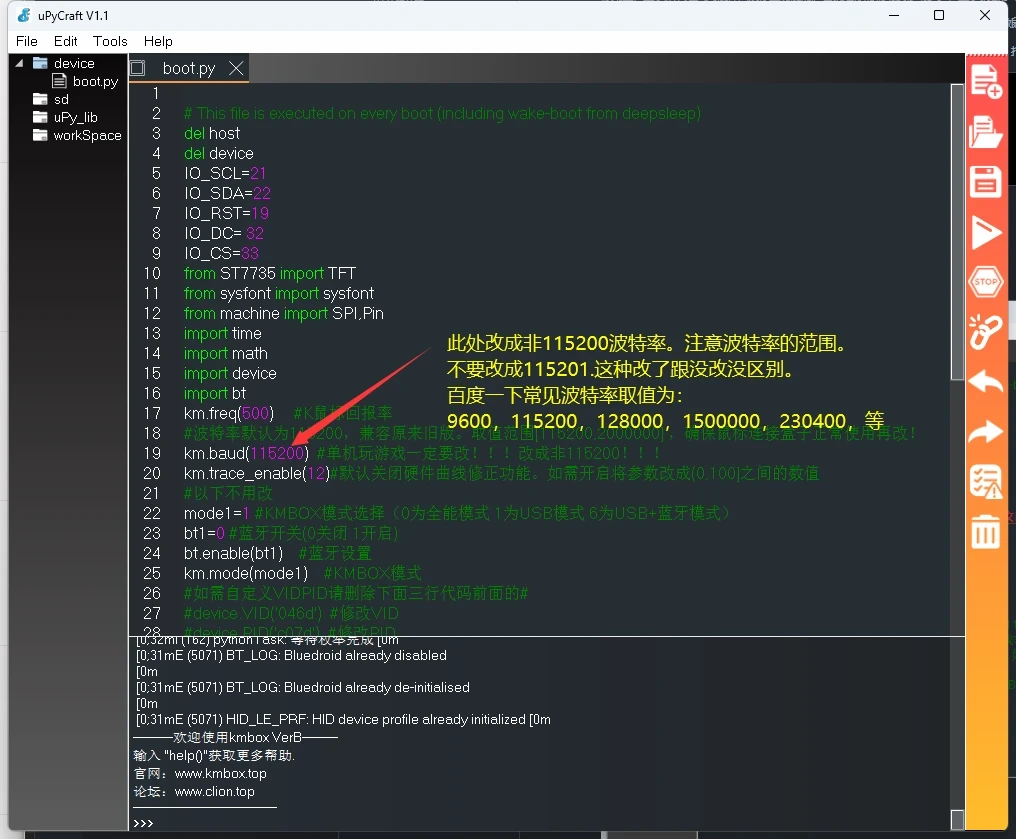Screen dimensions: 1016x839
Task: Select boot.py in the device tree
Action: (95, 81)
